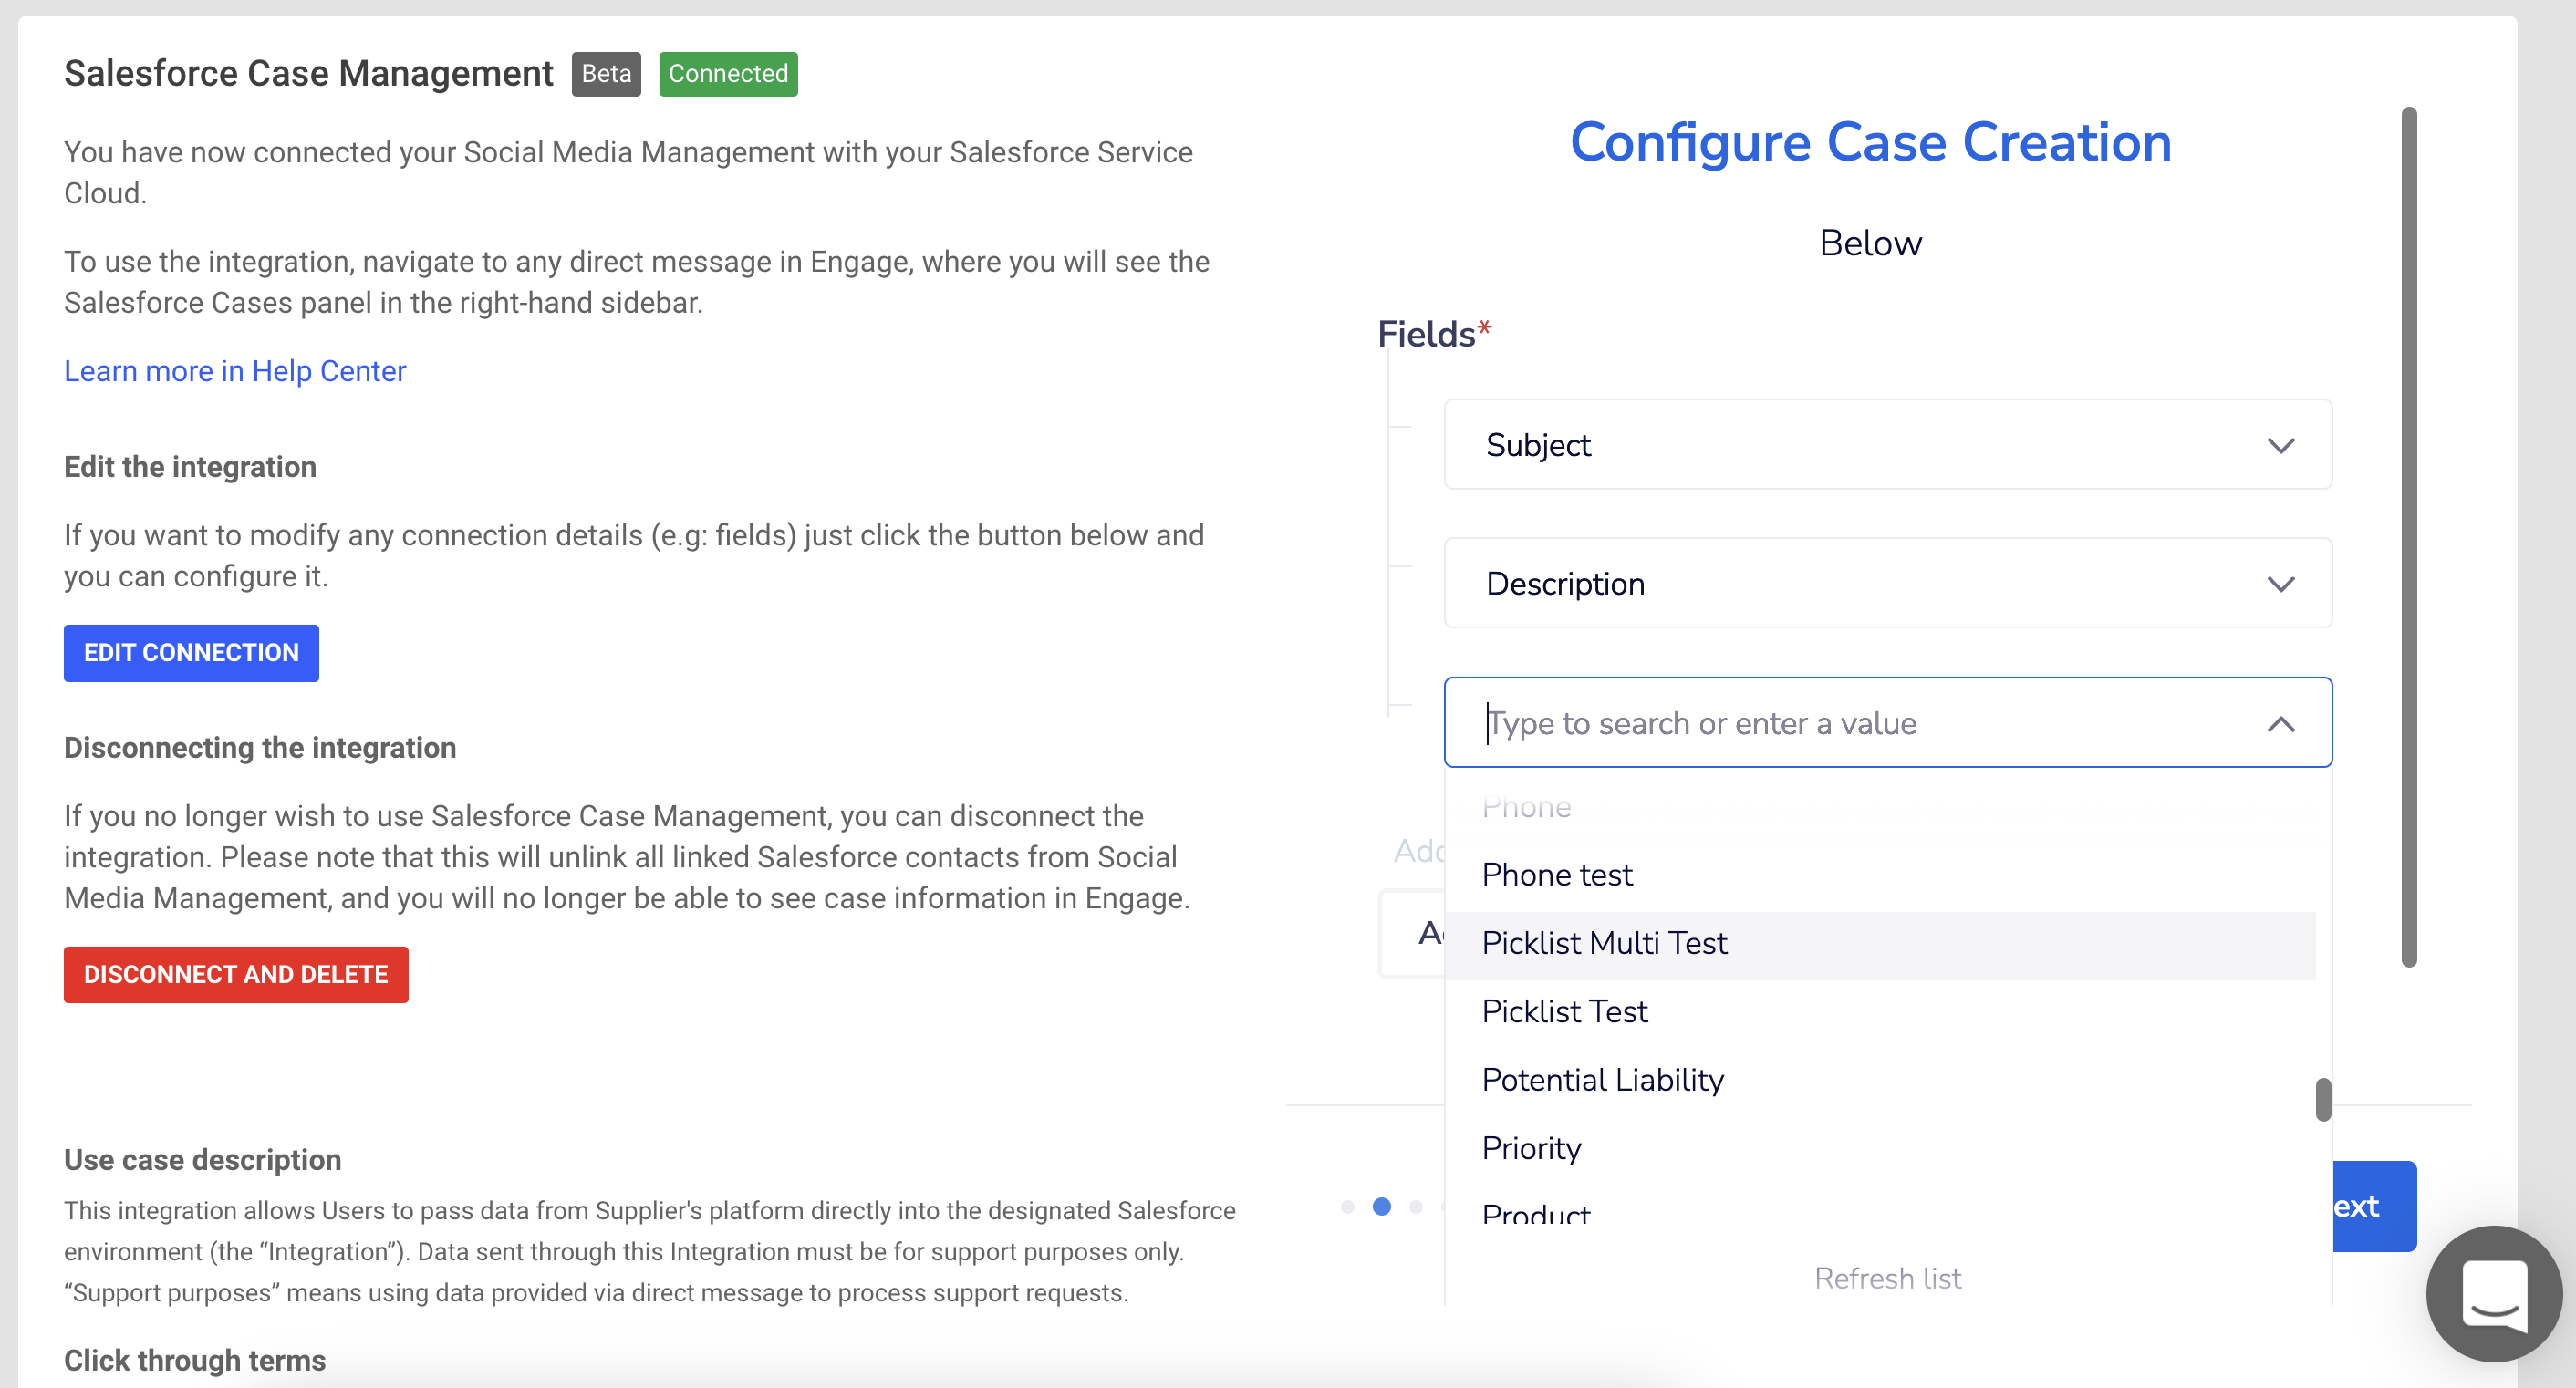
Task: Expand the Description field dropdown
Action: pyautogui.click(x=1888, y=584)
